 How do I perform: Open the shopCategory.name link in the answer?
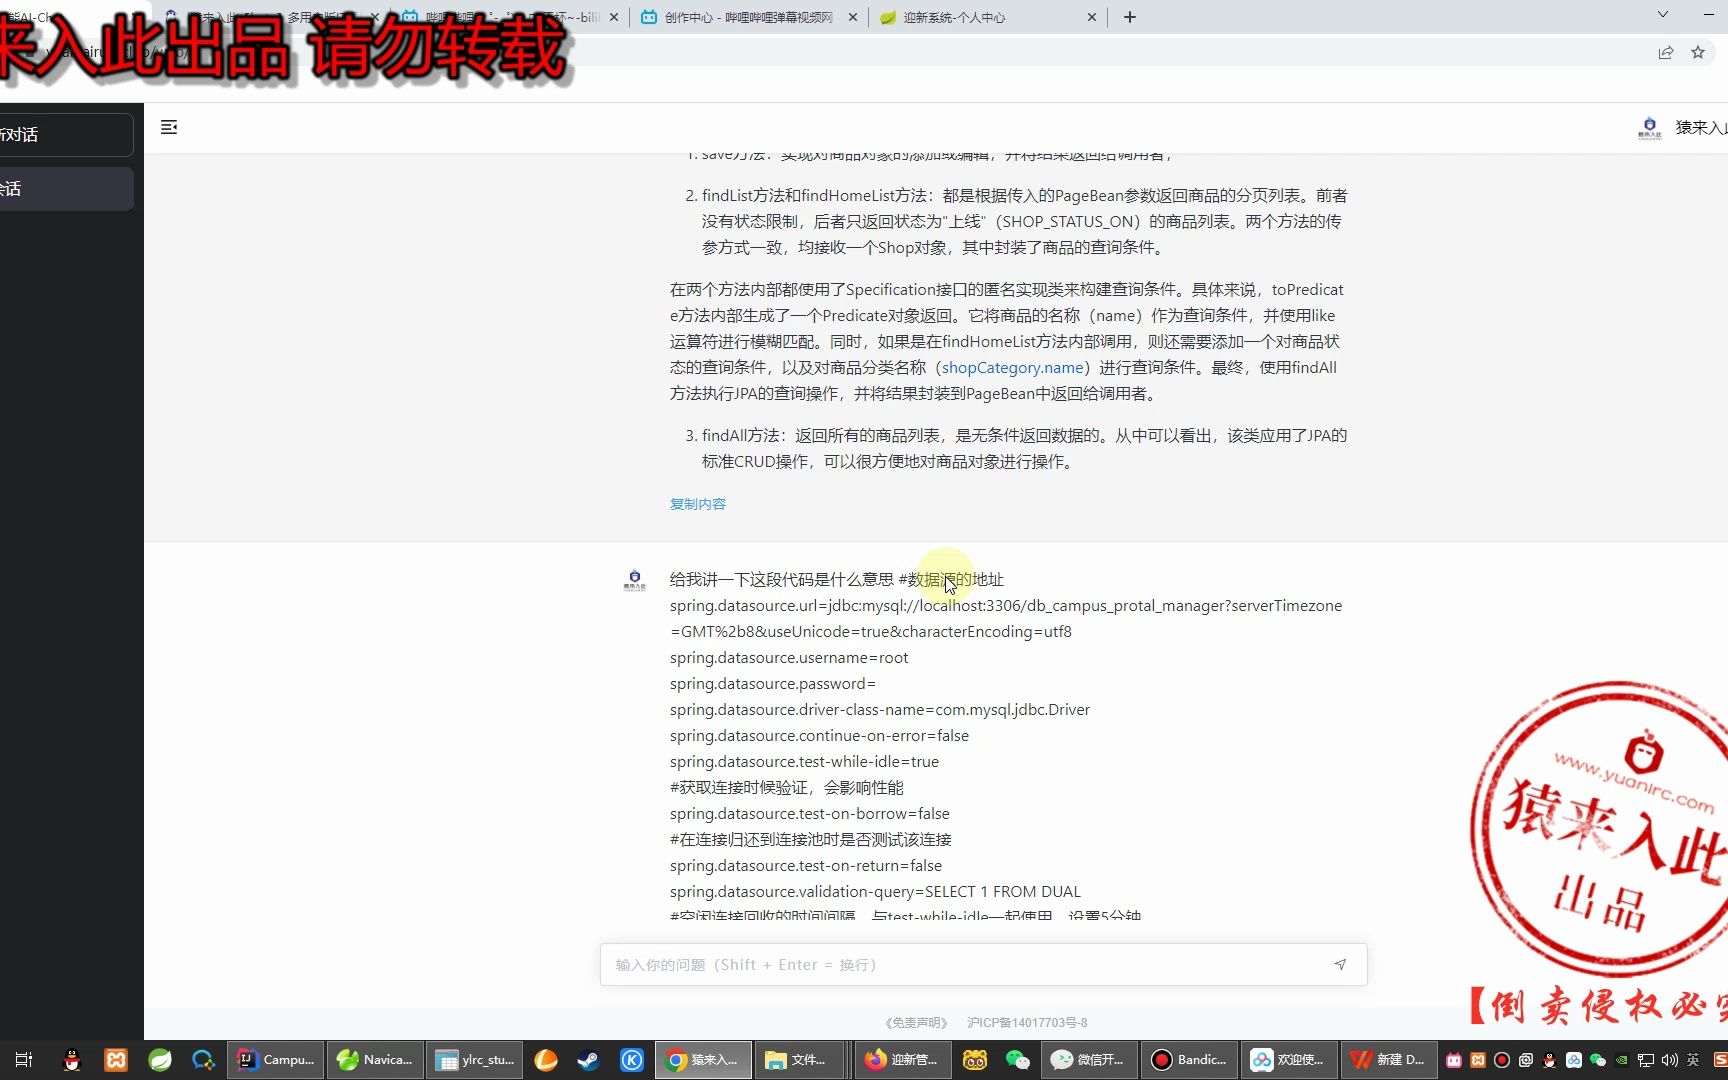tap(1011, 367)
